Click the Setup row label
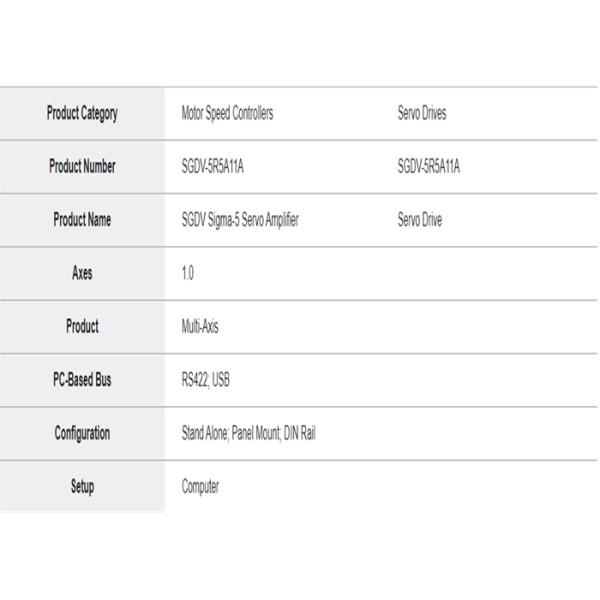Screen dimensions: 600x600 [82, 487]
